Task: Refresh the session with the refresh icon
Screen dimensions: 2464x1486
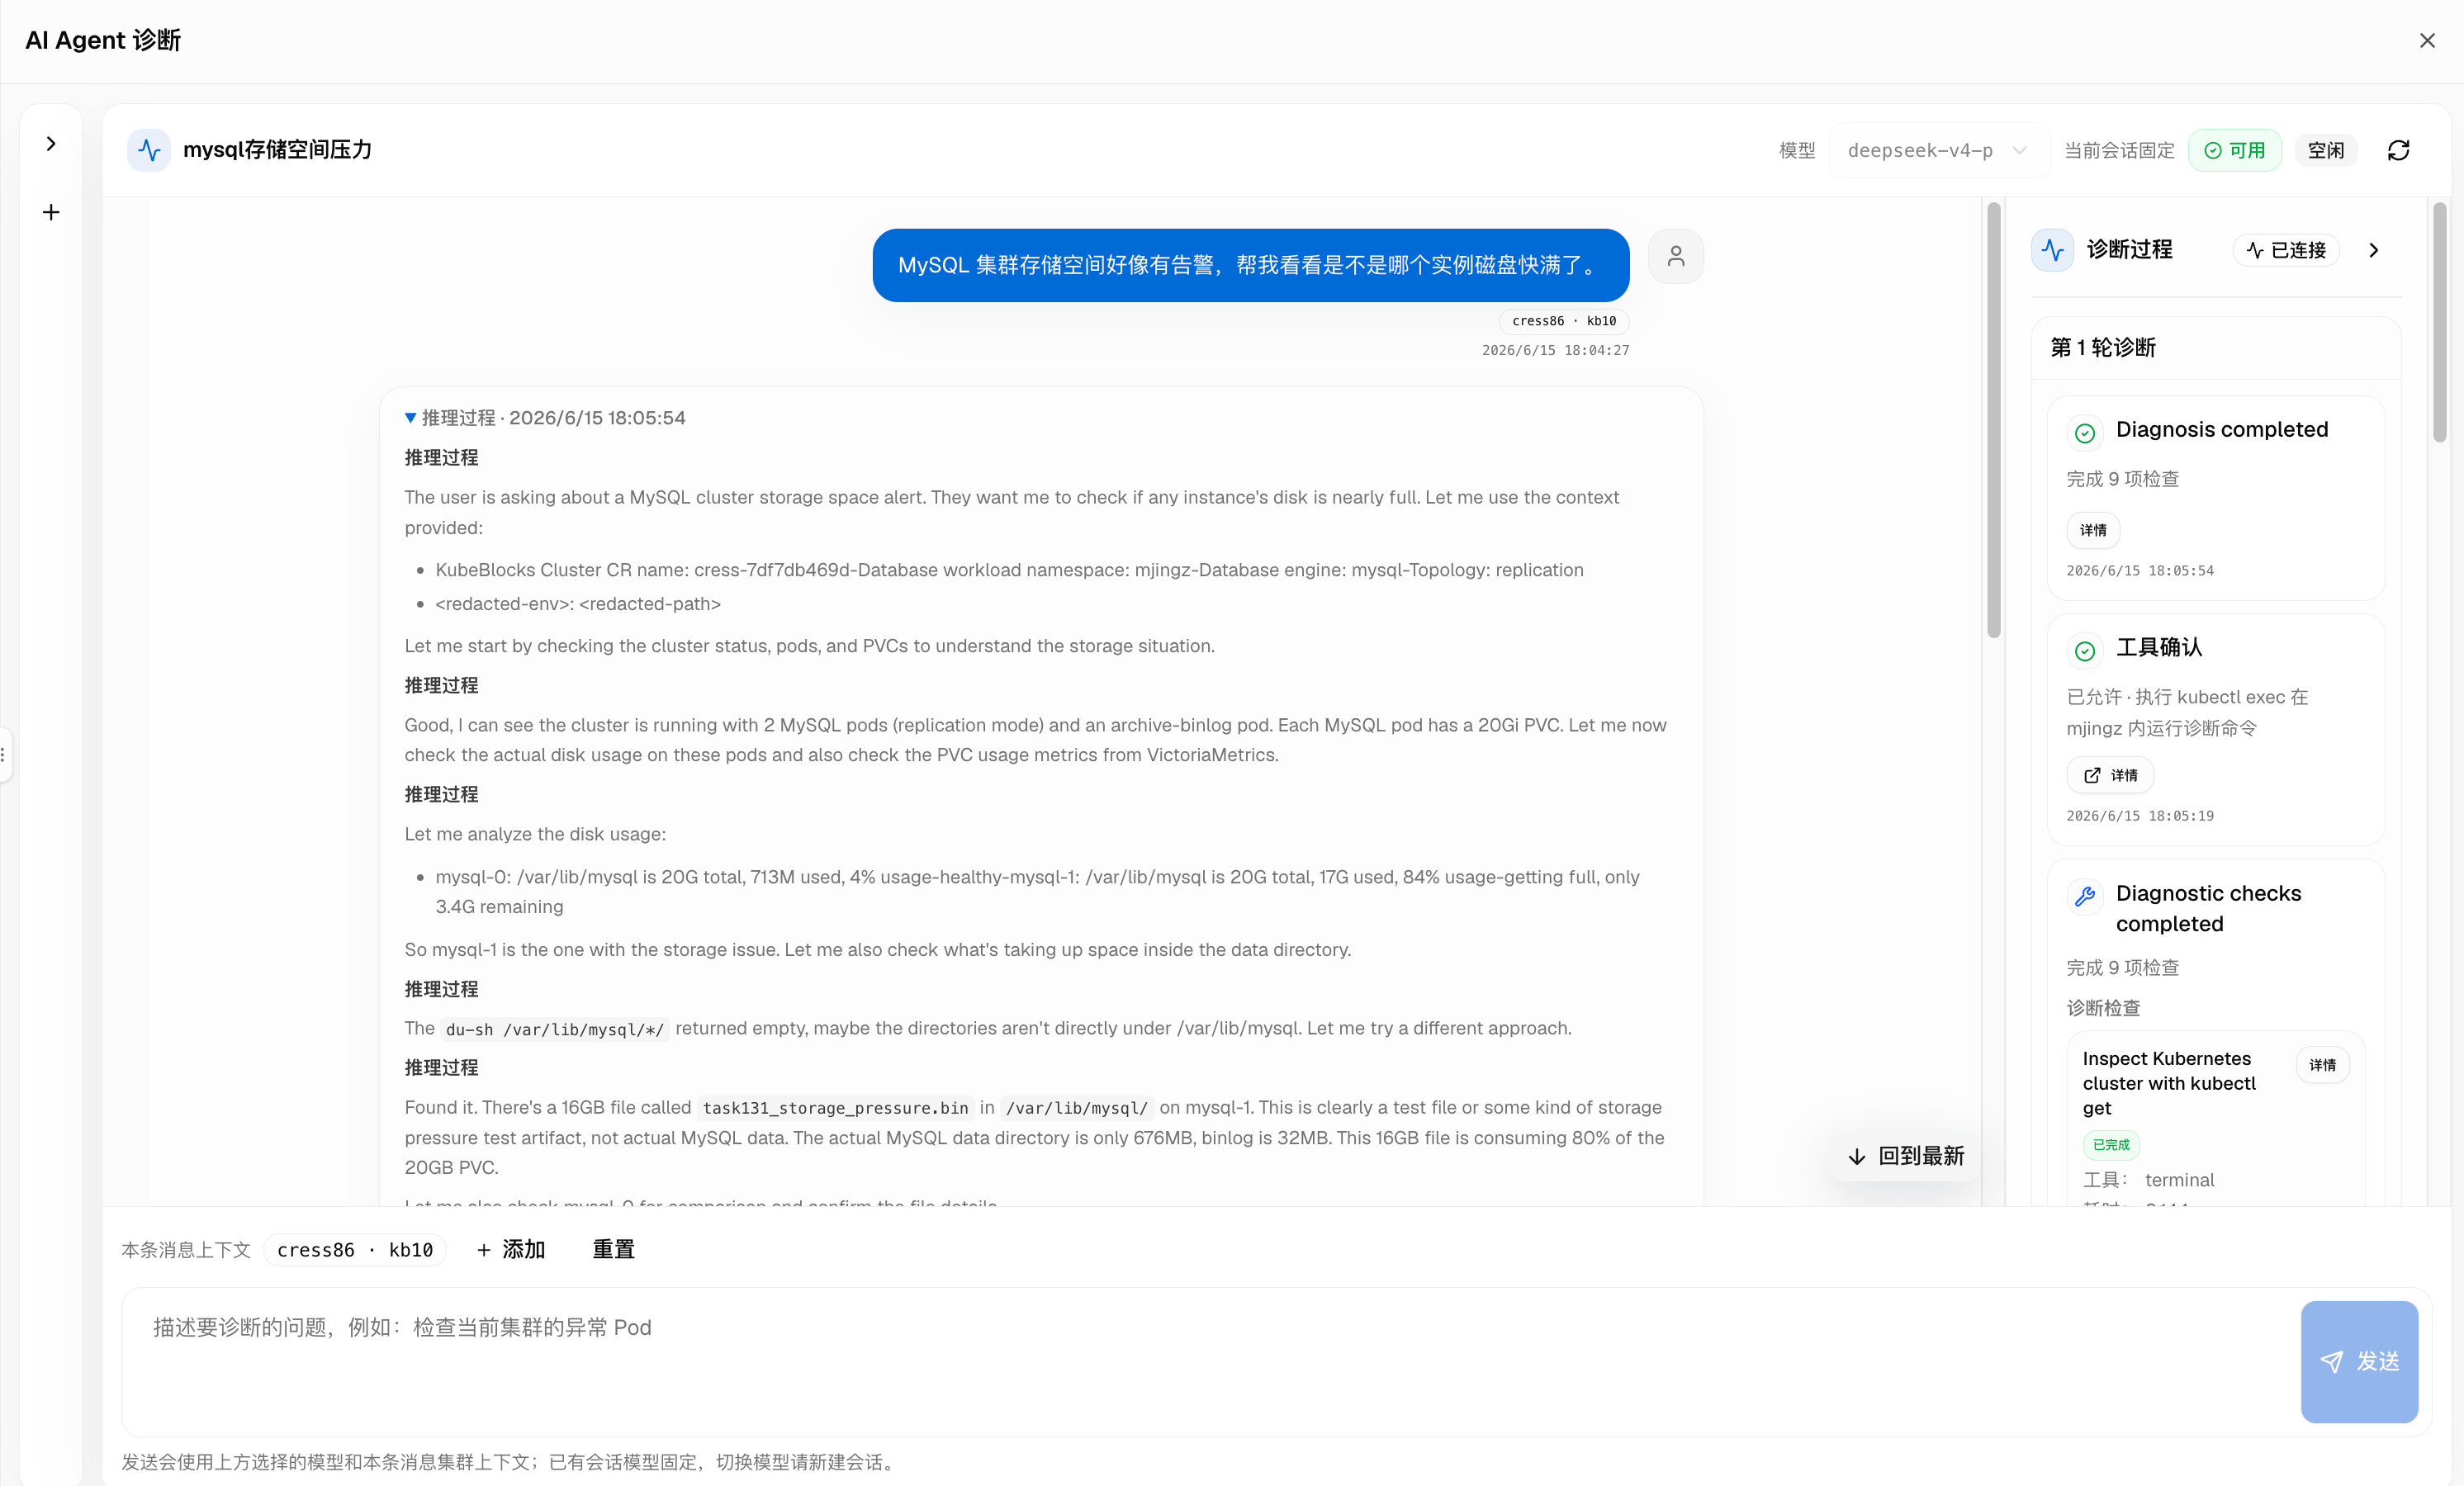Action: pos(2398,150)
